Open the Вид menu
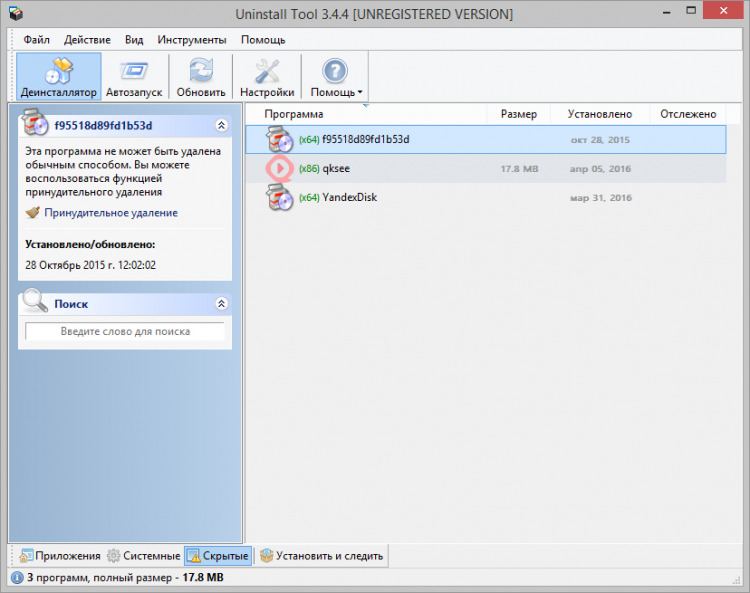750x593 pixels. click(x=134, y=40)
